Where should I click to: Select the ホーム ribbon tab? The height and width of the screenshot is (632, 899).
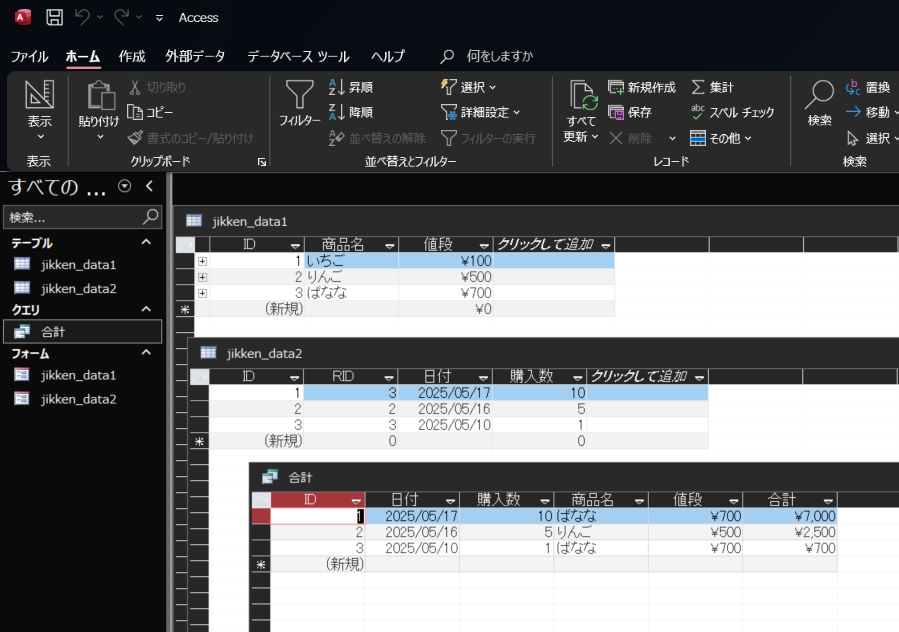click(x=83, y=56)
